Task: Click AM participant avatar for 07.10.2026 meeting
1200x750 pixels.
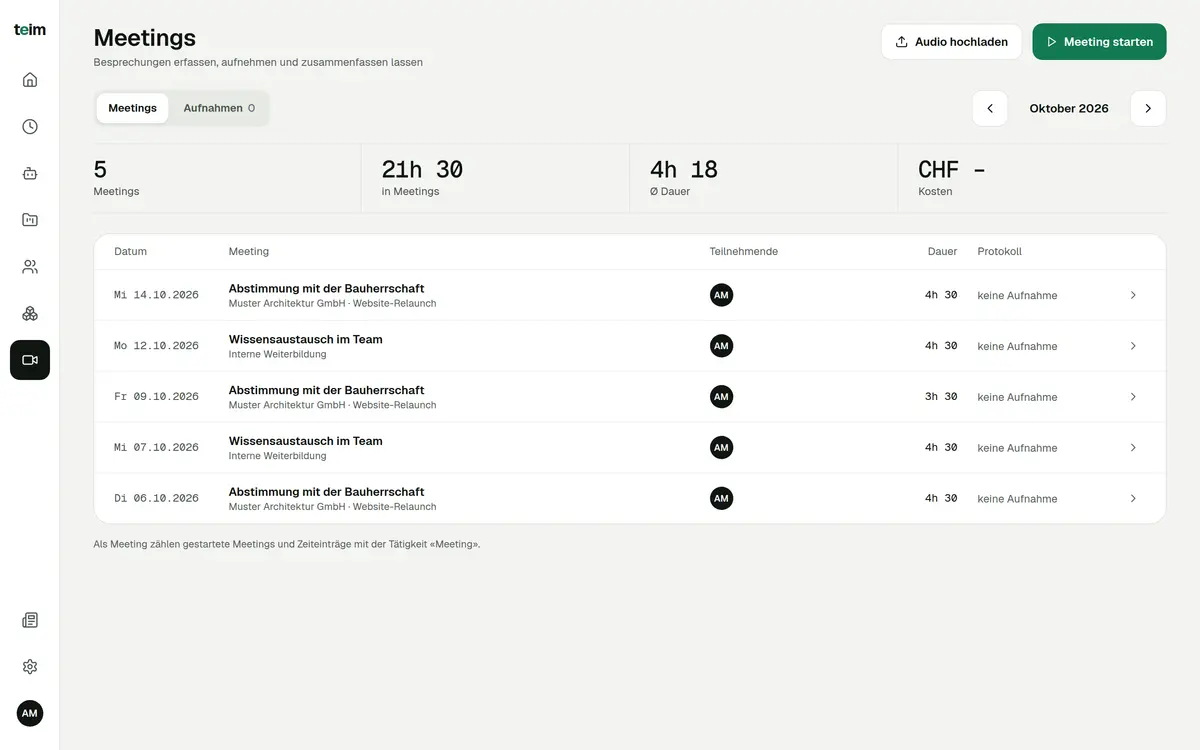Action: pyautogui.click(x=721, y=448)
